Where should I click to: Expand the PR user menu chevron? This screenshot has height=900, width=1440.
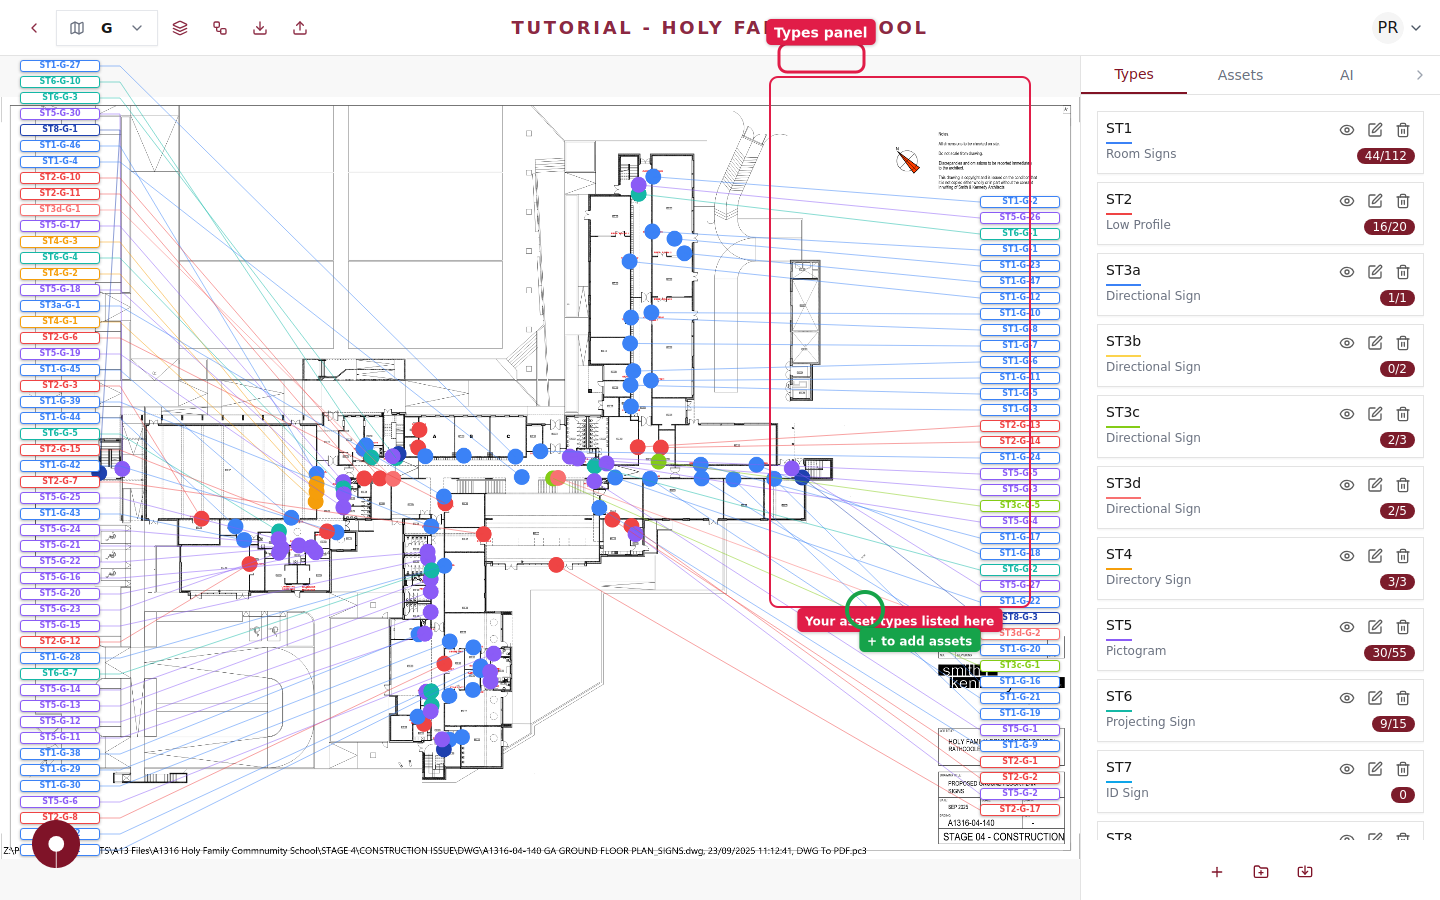click(1416, 28)
